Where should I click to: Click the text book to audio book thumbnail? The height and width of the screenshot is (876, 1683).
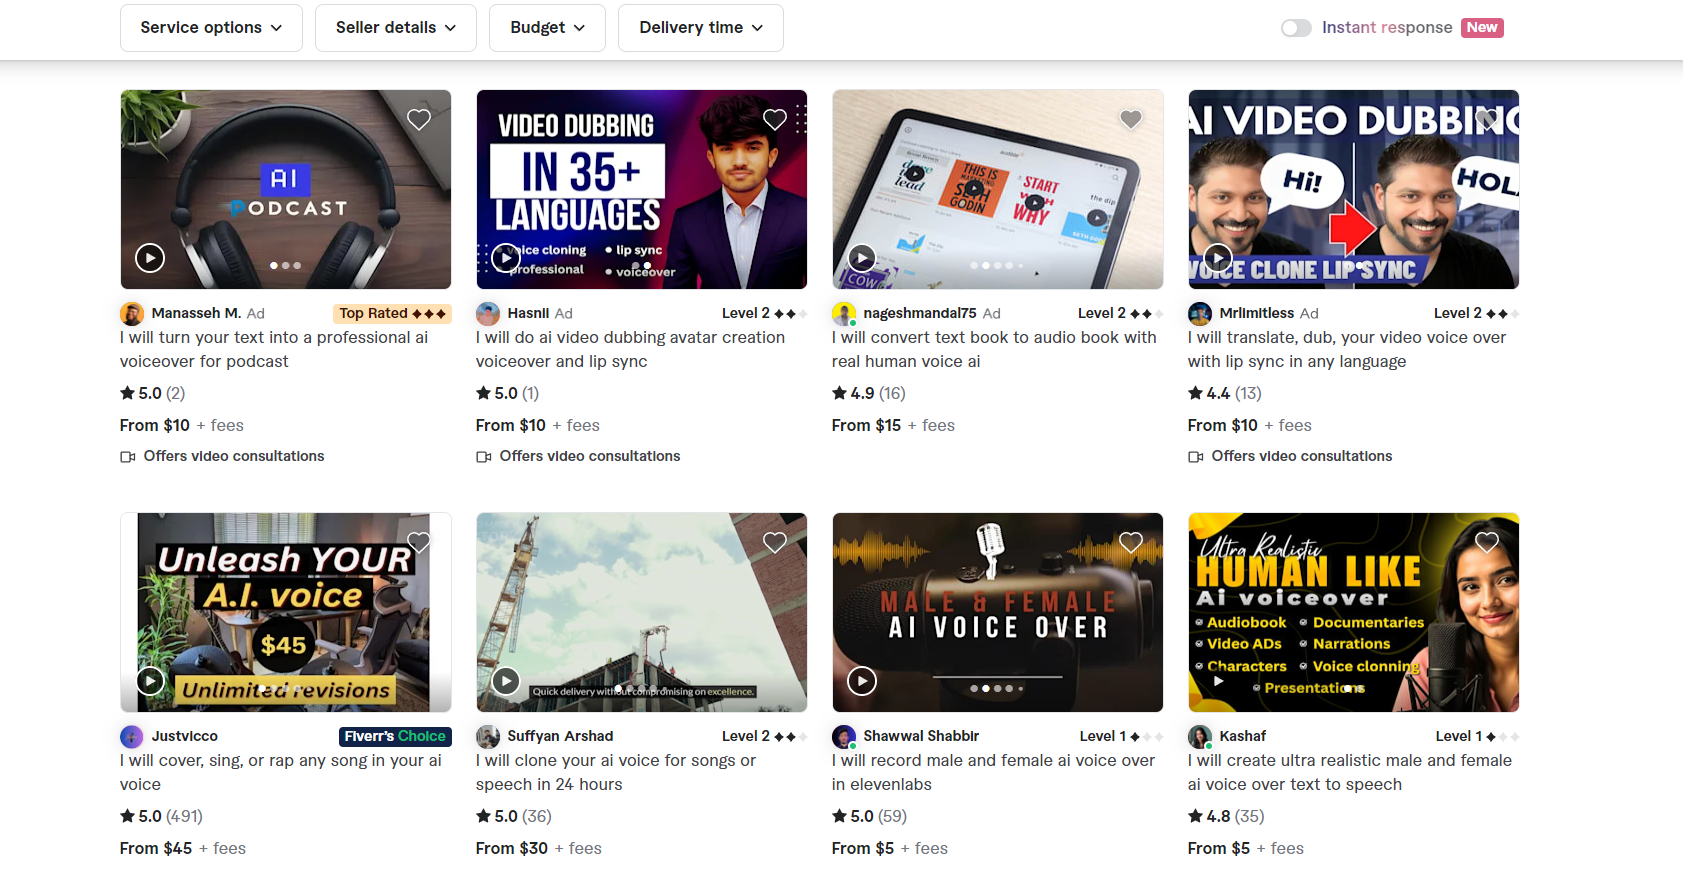tap(997, 190)
